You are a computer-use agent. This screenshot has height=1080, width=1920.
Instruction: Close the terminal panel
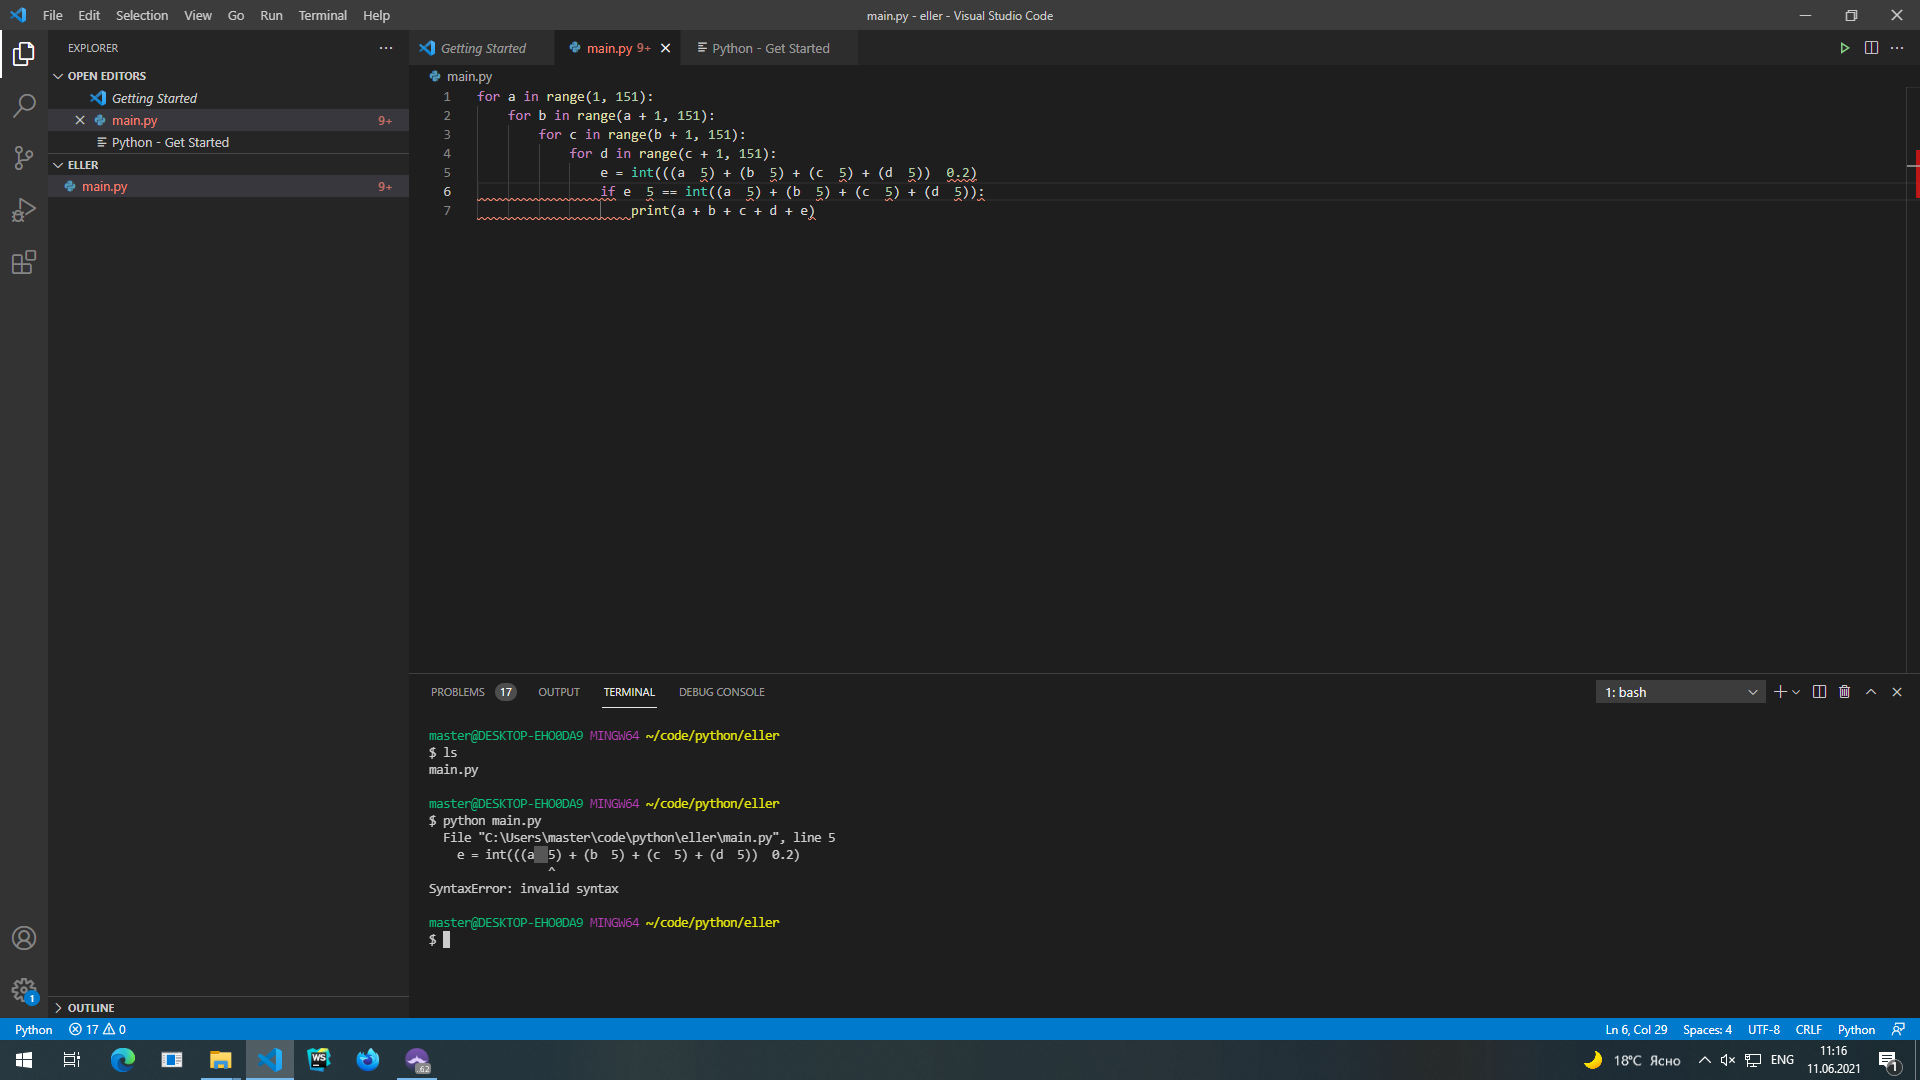[1897, 692]
